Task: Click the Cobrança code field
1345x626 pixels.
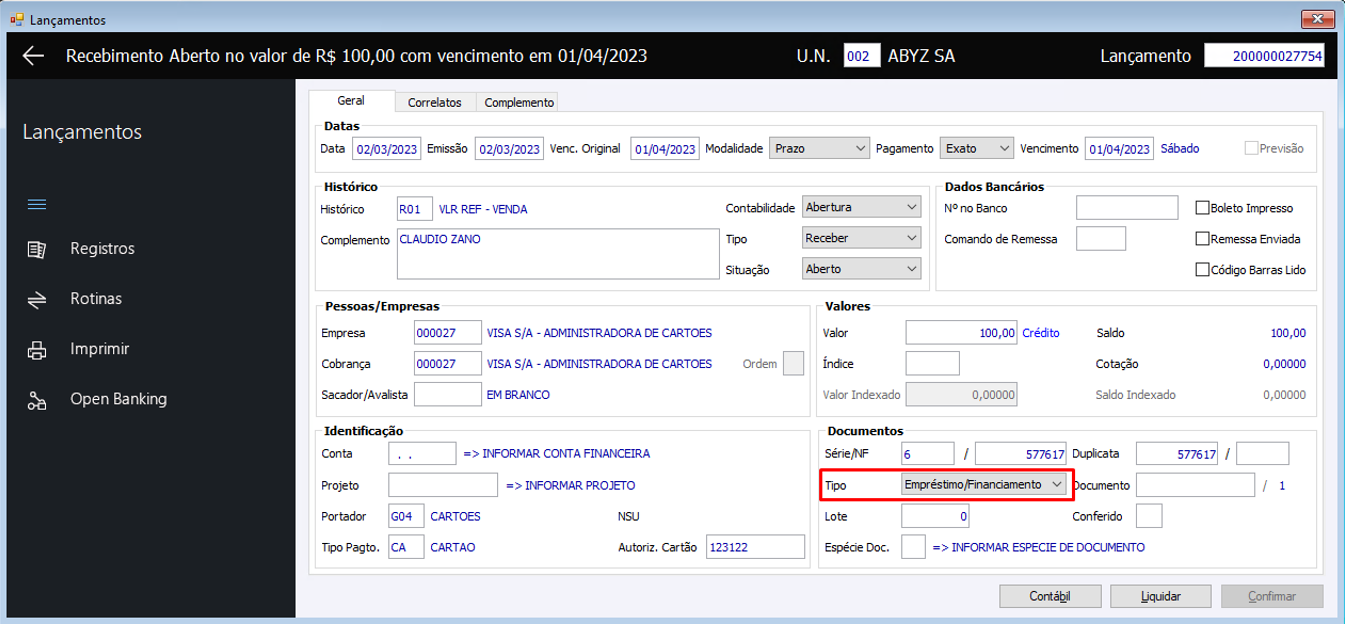Action: point(448,364)
